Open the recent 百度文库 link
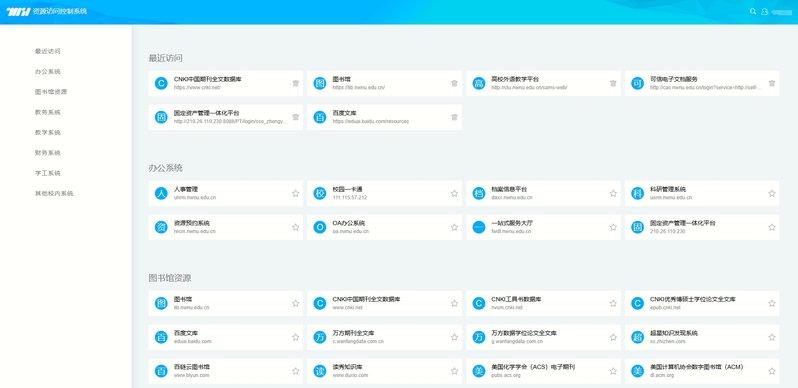 coord(344,113)
